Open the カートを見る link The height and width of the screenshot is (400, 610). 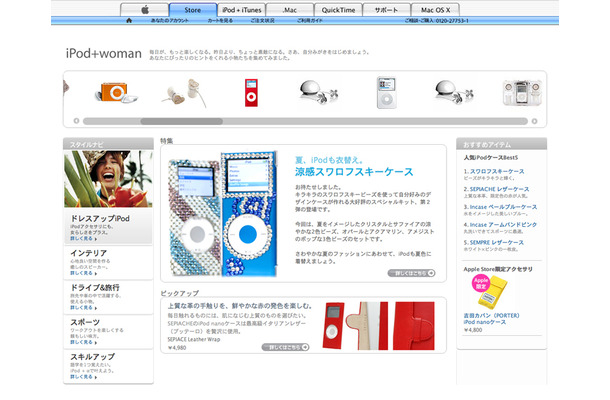(x=220, y=21)
